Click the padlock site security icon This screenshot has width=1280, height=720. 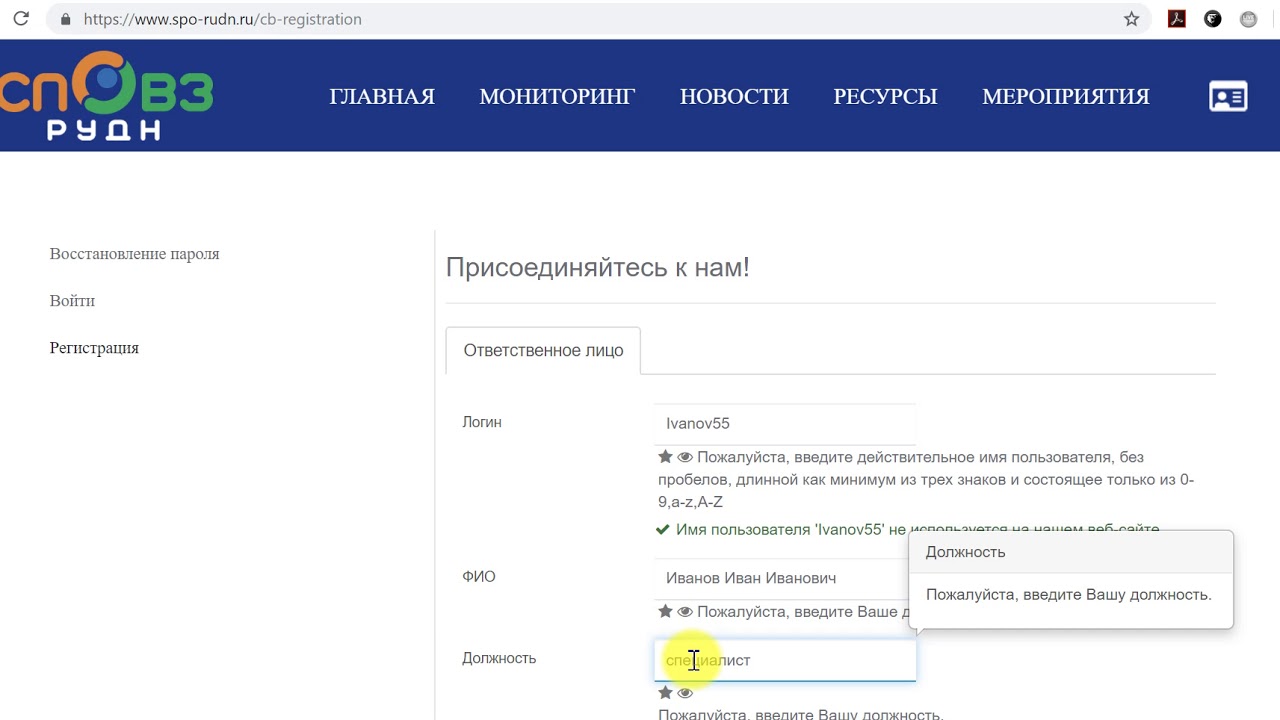point(66,19)
